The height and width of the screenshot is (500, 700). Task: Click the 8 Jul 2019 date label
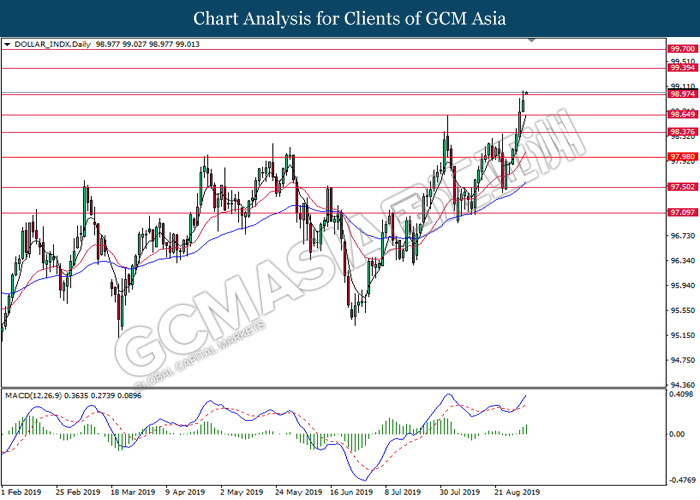[x=403, y=492]
